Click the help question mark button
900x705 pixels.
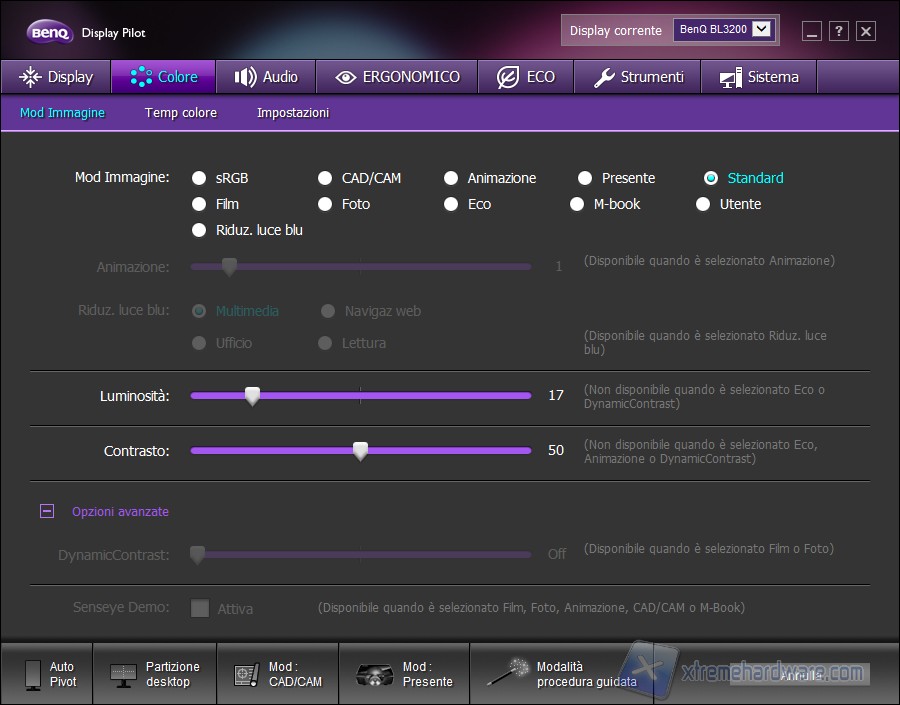(x=839, y=31)
